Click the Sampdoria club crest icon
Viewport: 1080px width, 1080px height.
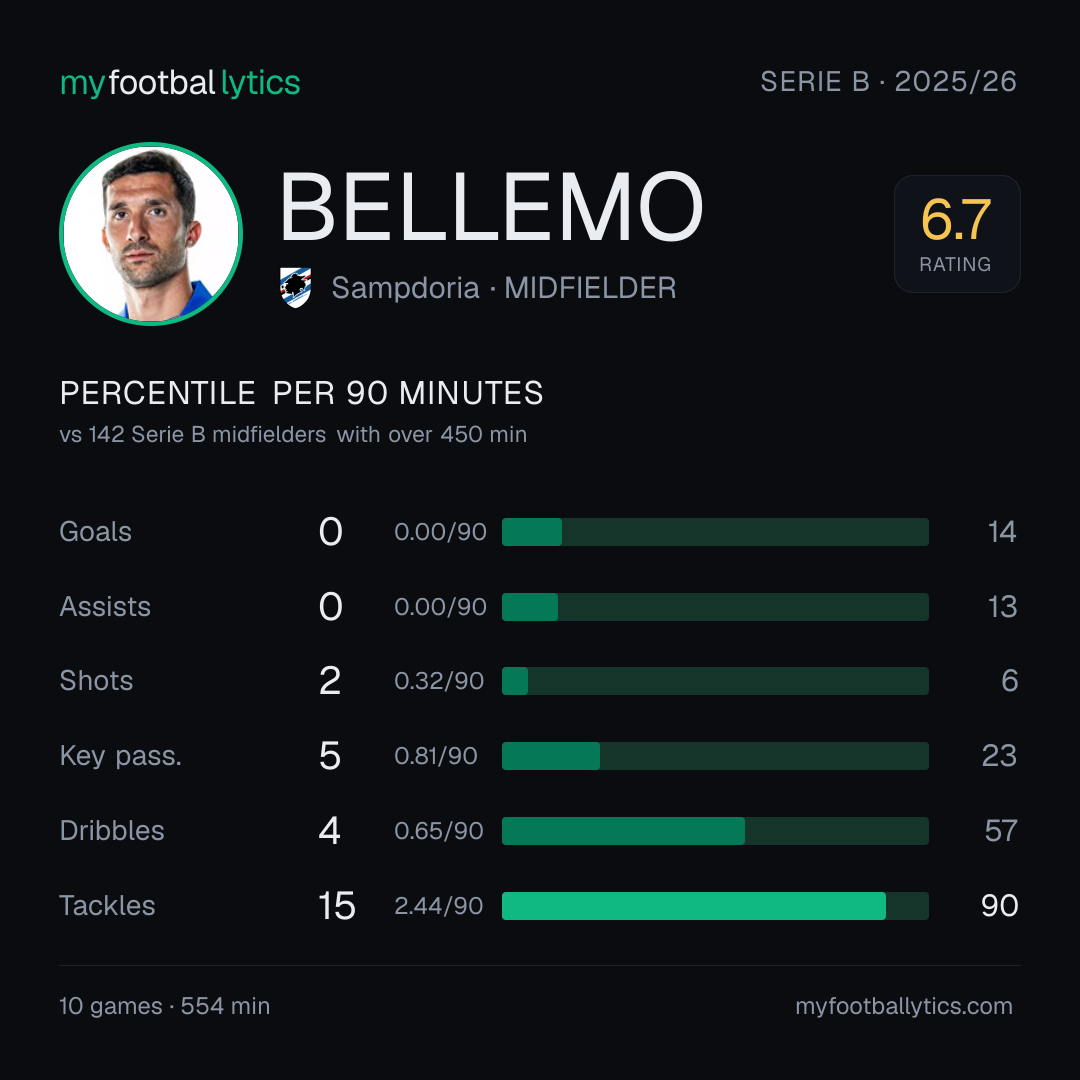point(295,287)
